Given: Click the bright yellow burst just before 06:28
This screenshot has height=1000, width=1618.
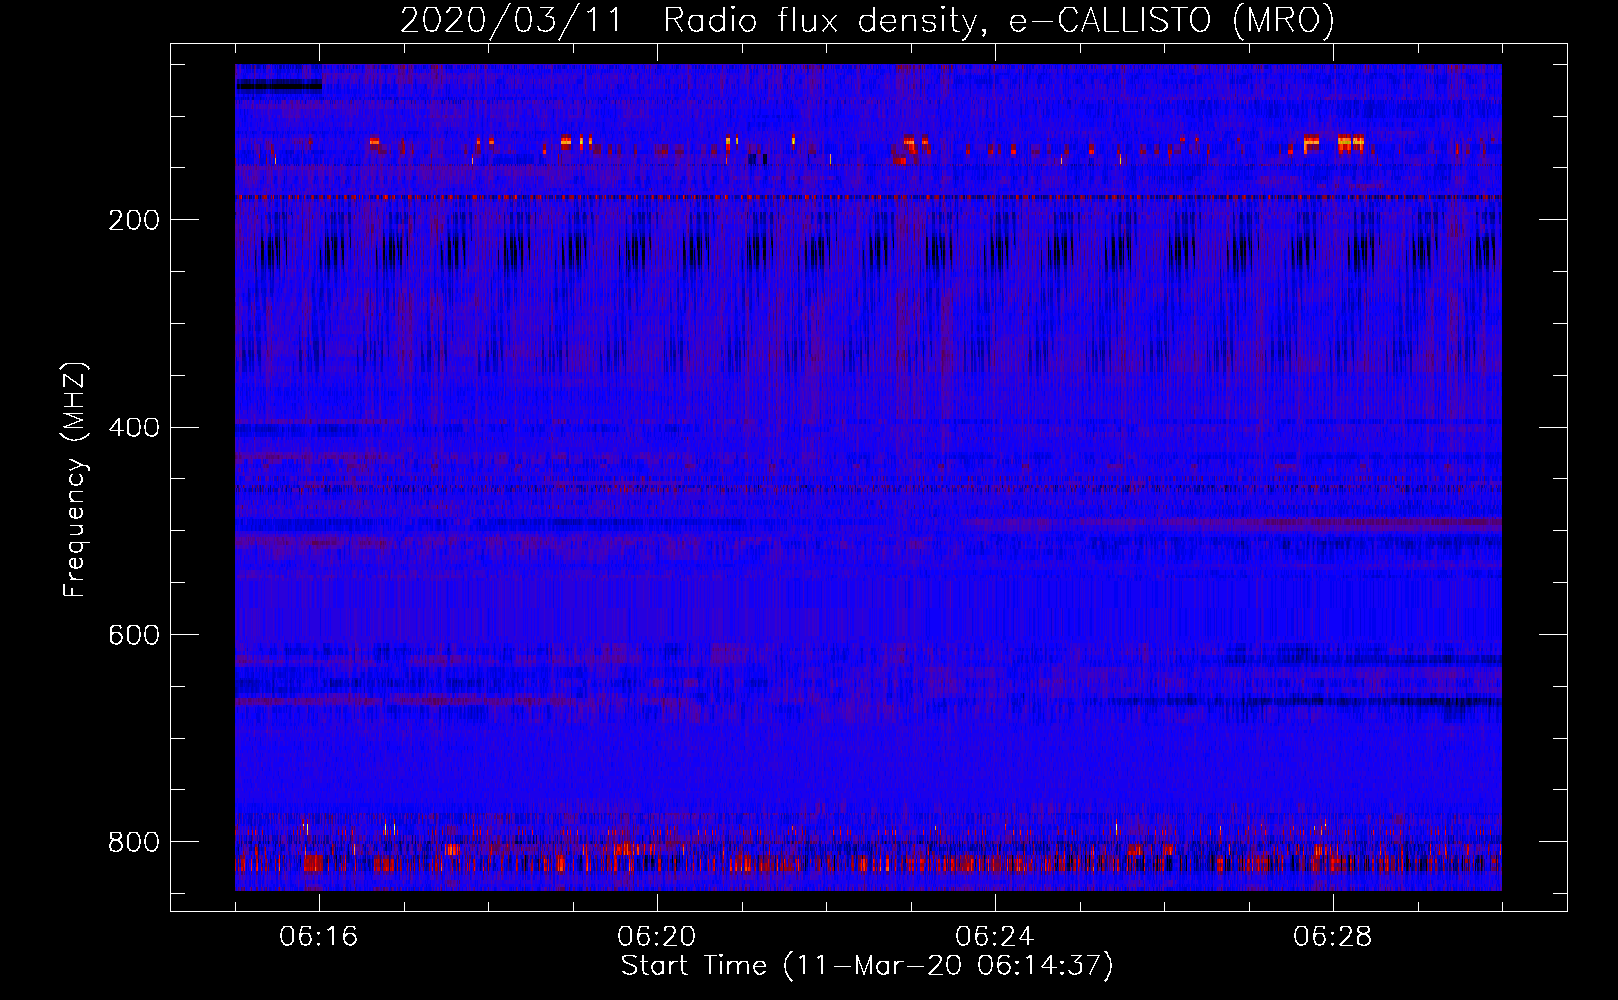Looking at the screenshot, I should coord(1311,141).
